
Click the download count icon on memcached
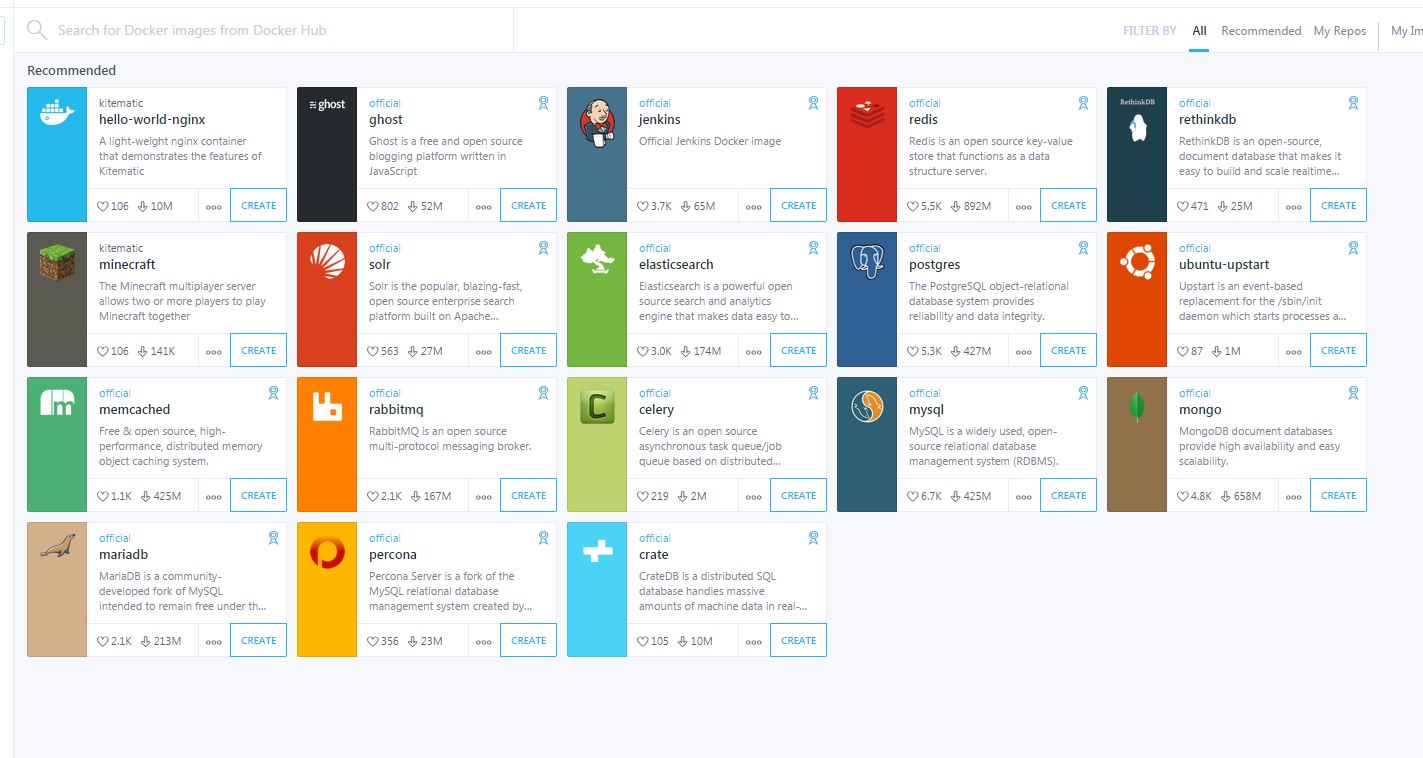[x=145, y=496]
